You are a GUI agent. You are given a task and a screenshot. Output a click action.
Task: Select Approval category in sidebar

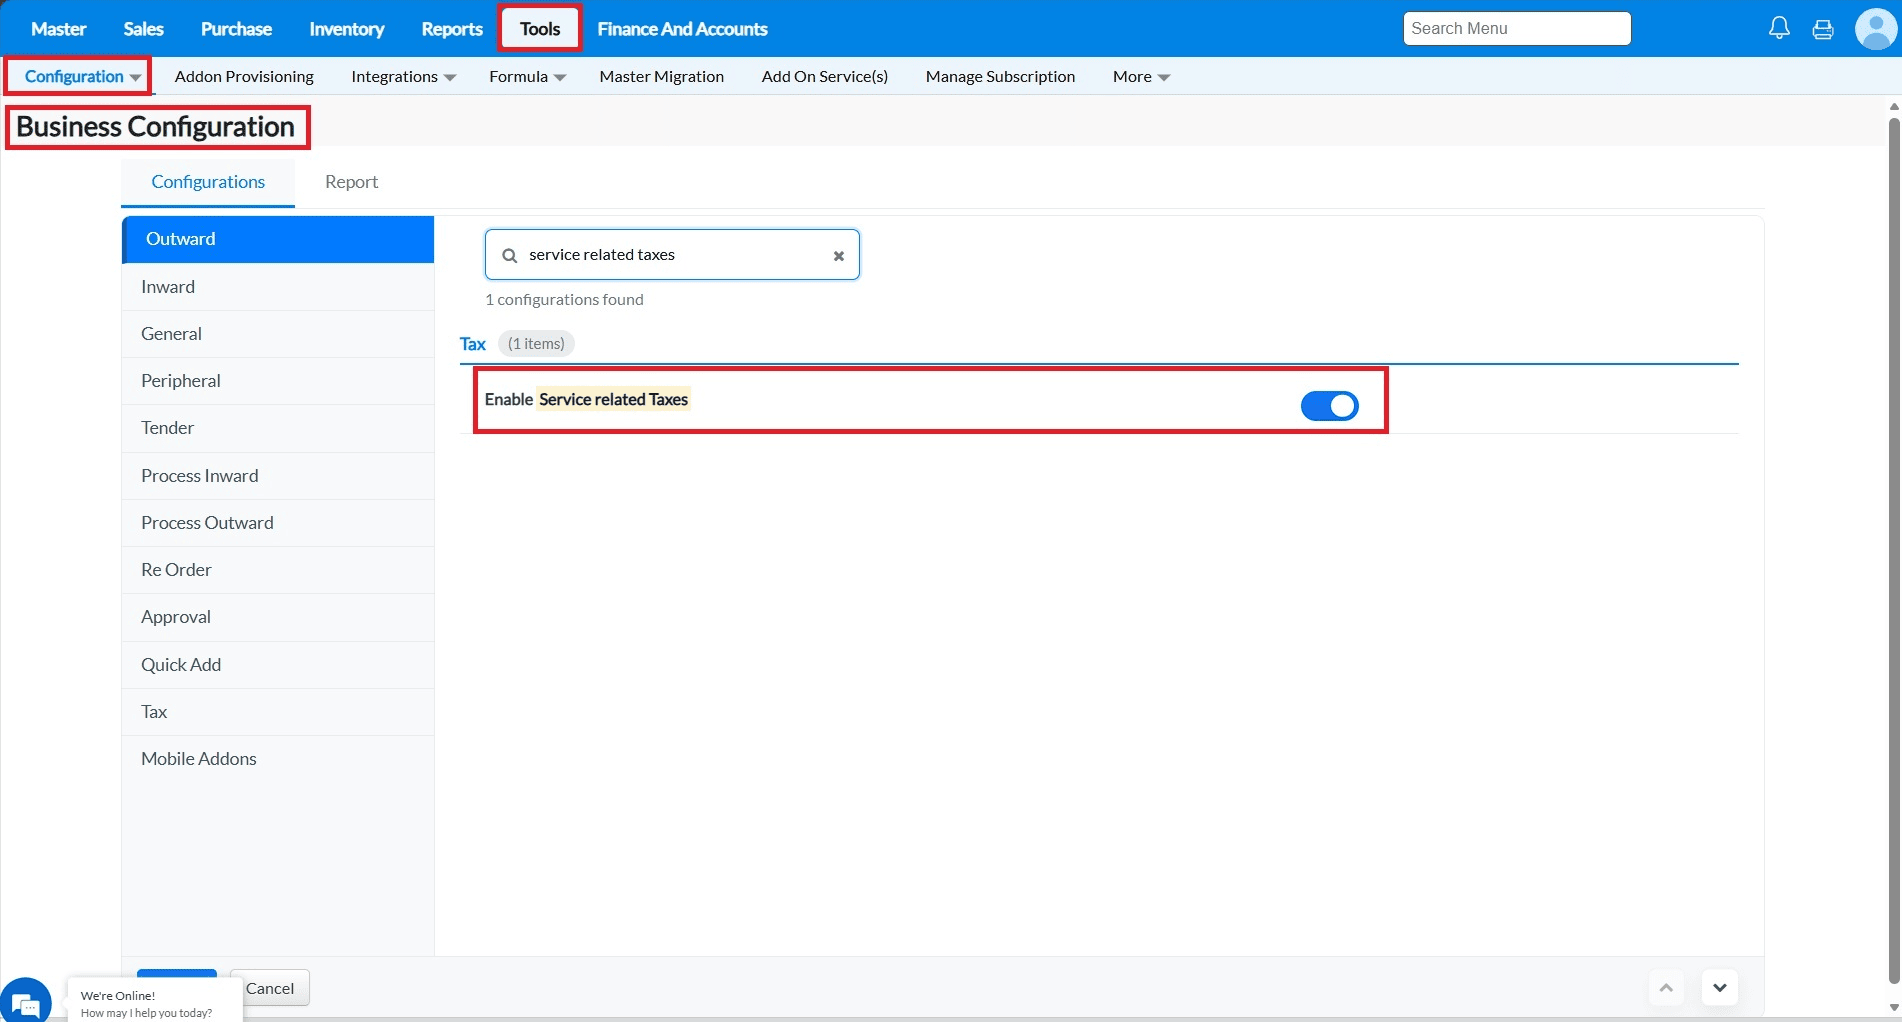tap(278, 617)
